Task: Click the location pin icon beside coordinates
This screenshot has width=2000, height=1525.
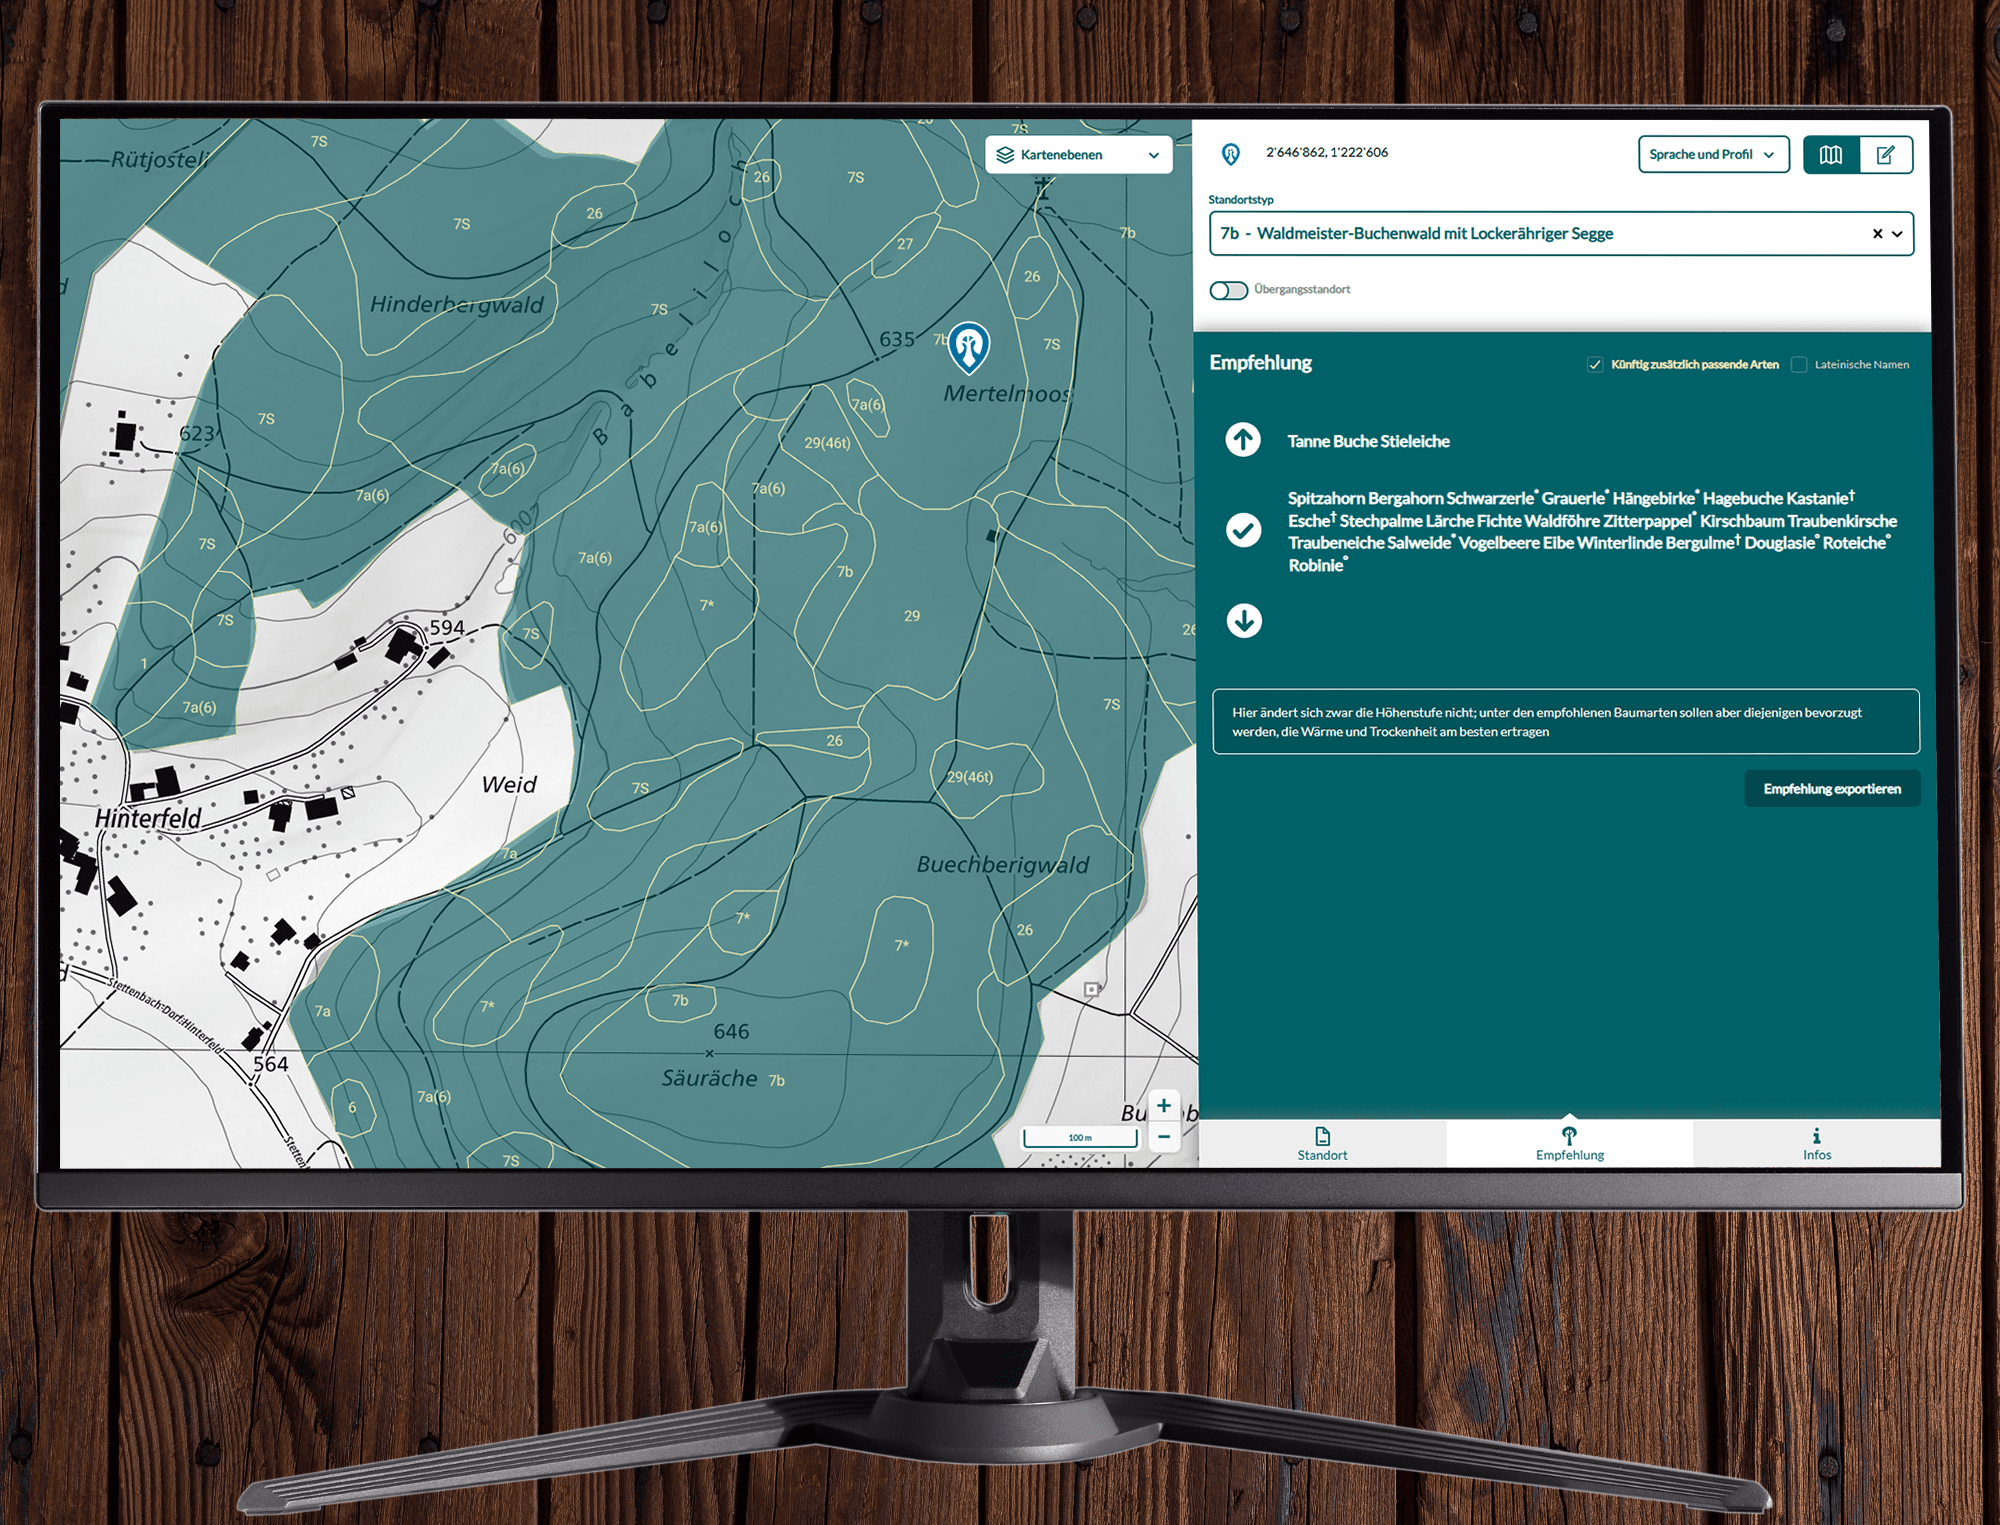Action: pyautogui.click(x=1231, y=154)
